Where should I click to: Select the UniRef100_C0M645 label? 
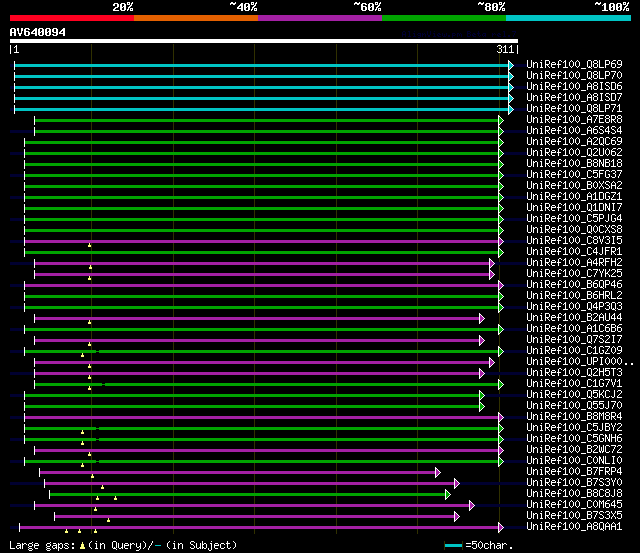[x=574, y=505]
